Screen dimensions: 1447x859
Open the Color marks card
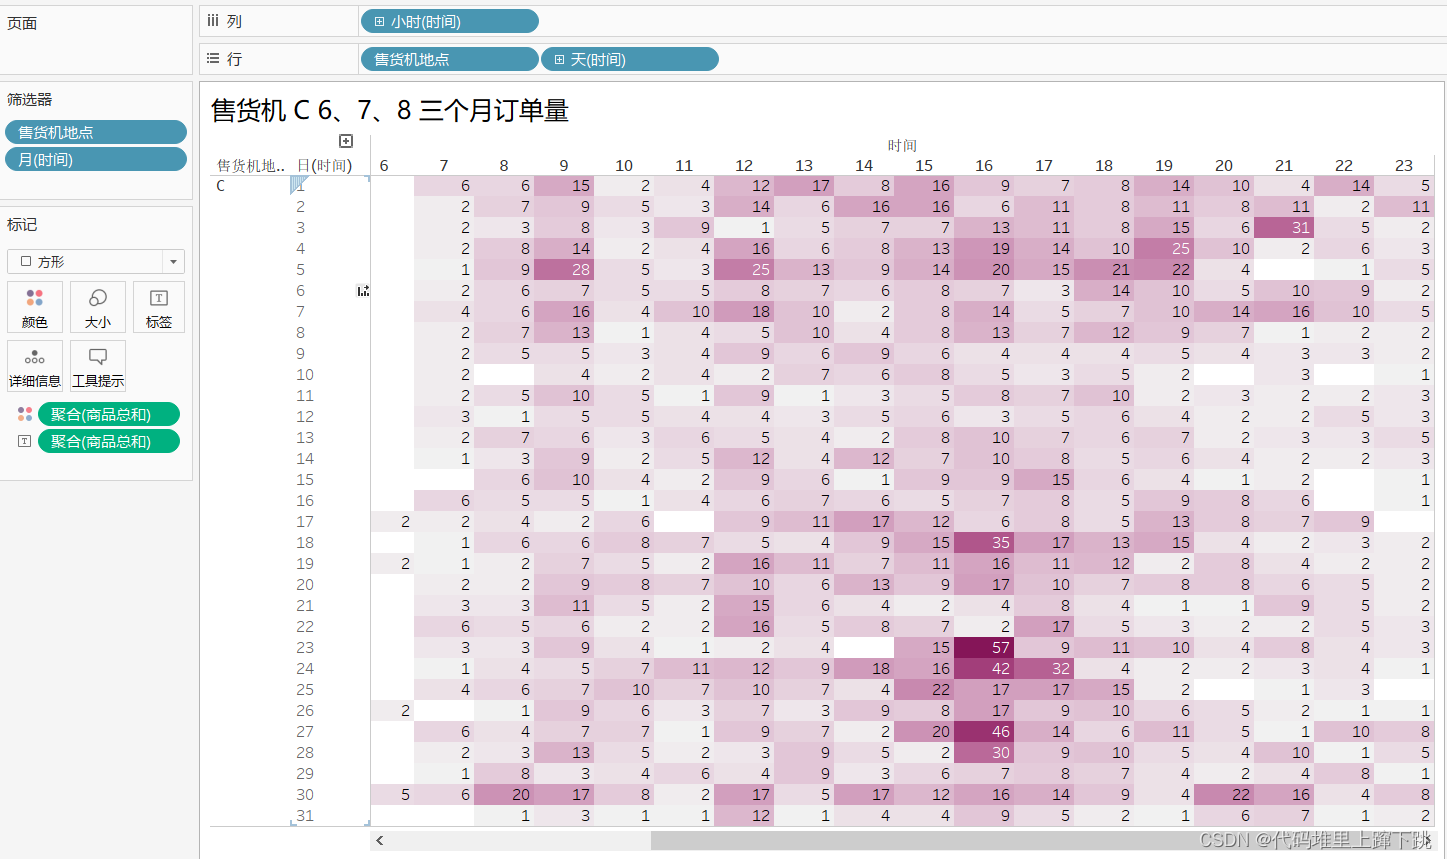click(x=35, y=307)
